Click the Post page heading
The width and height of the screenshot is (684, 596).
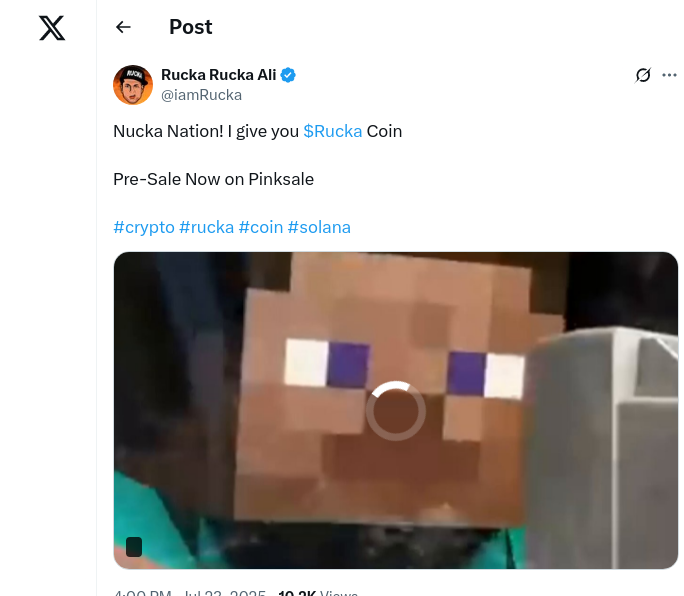[191, 27]
